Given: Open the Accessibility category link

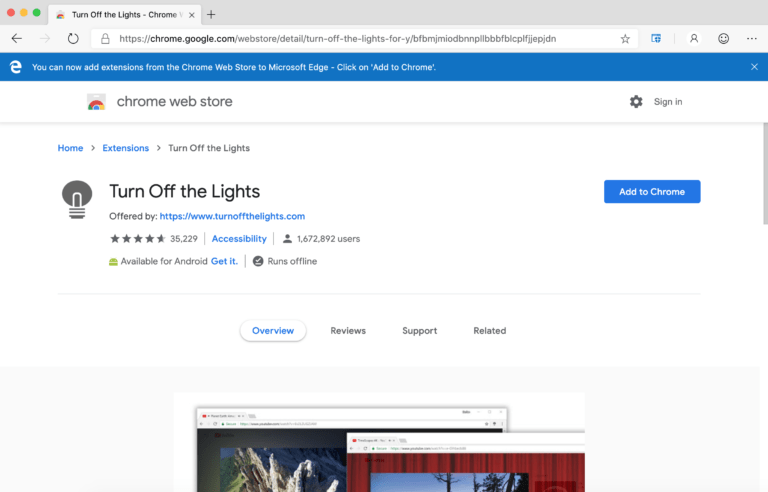Looking at the screenshot, I should [239, 239].
